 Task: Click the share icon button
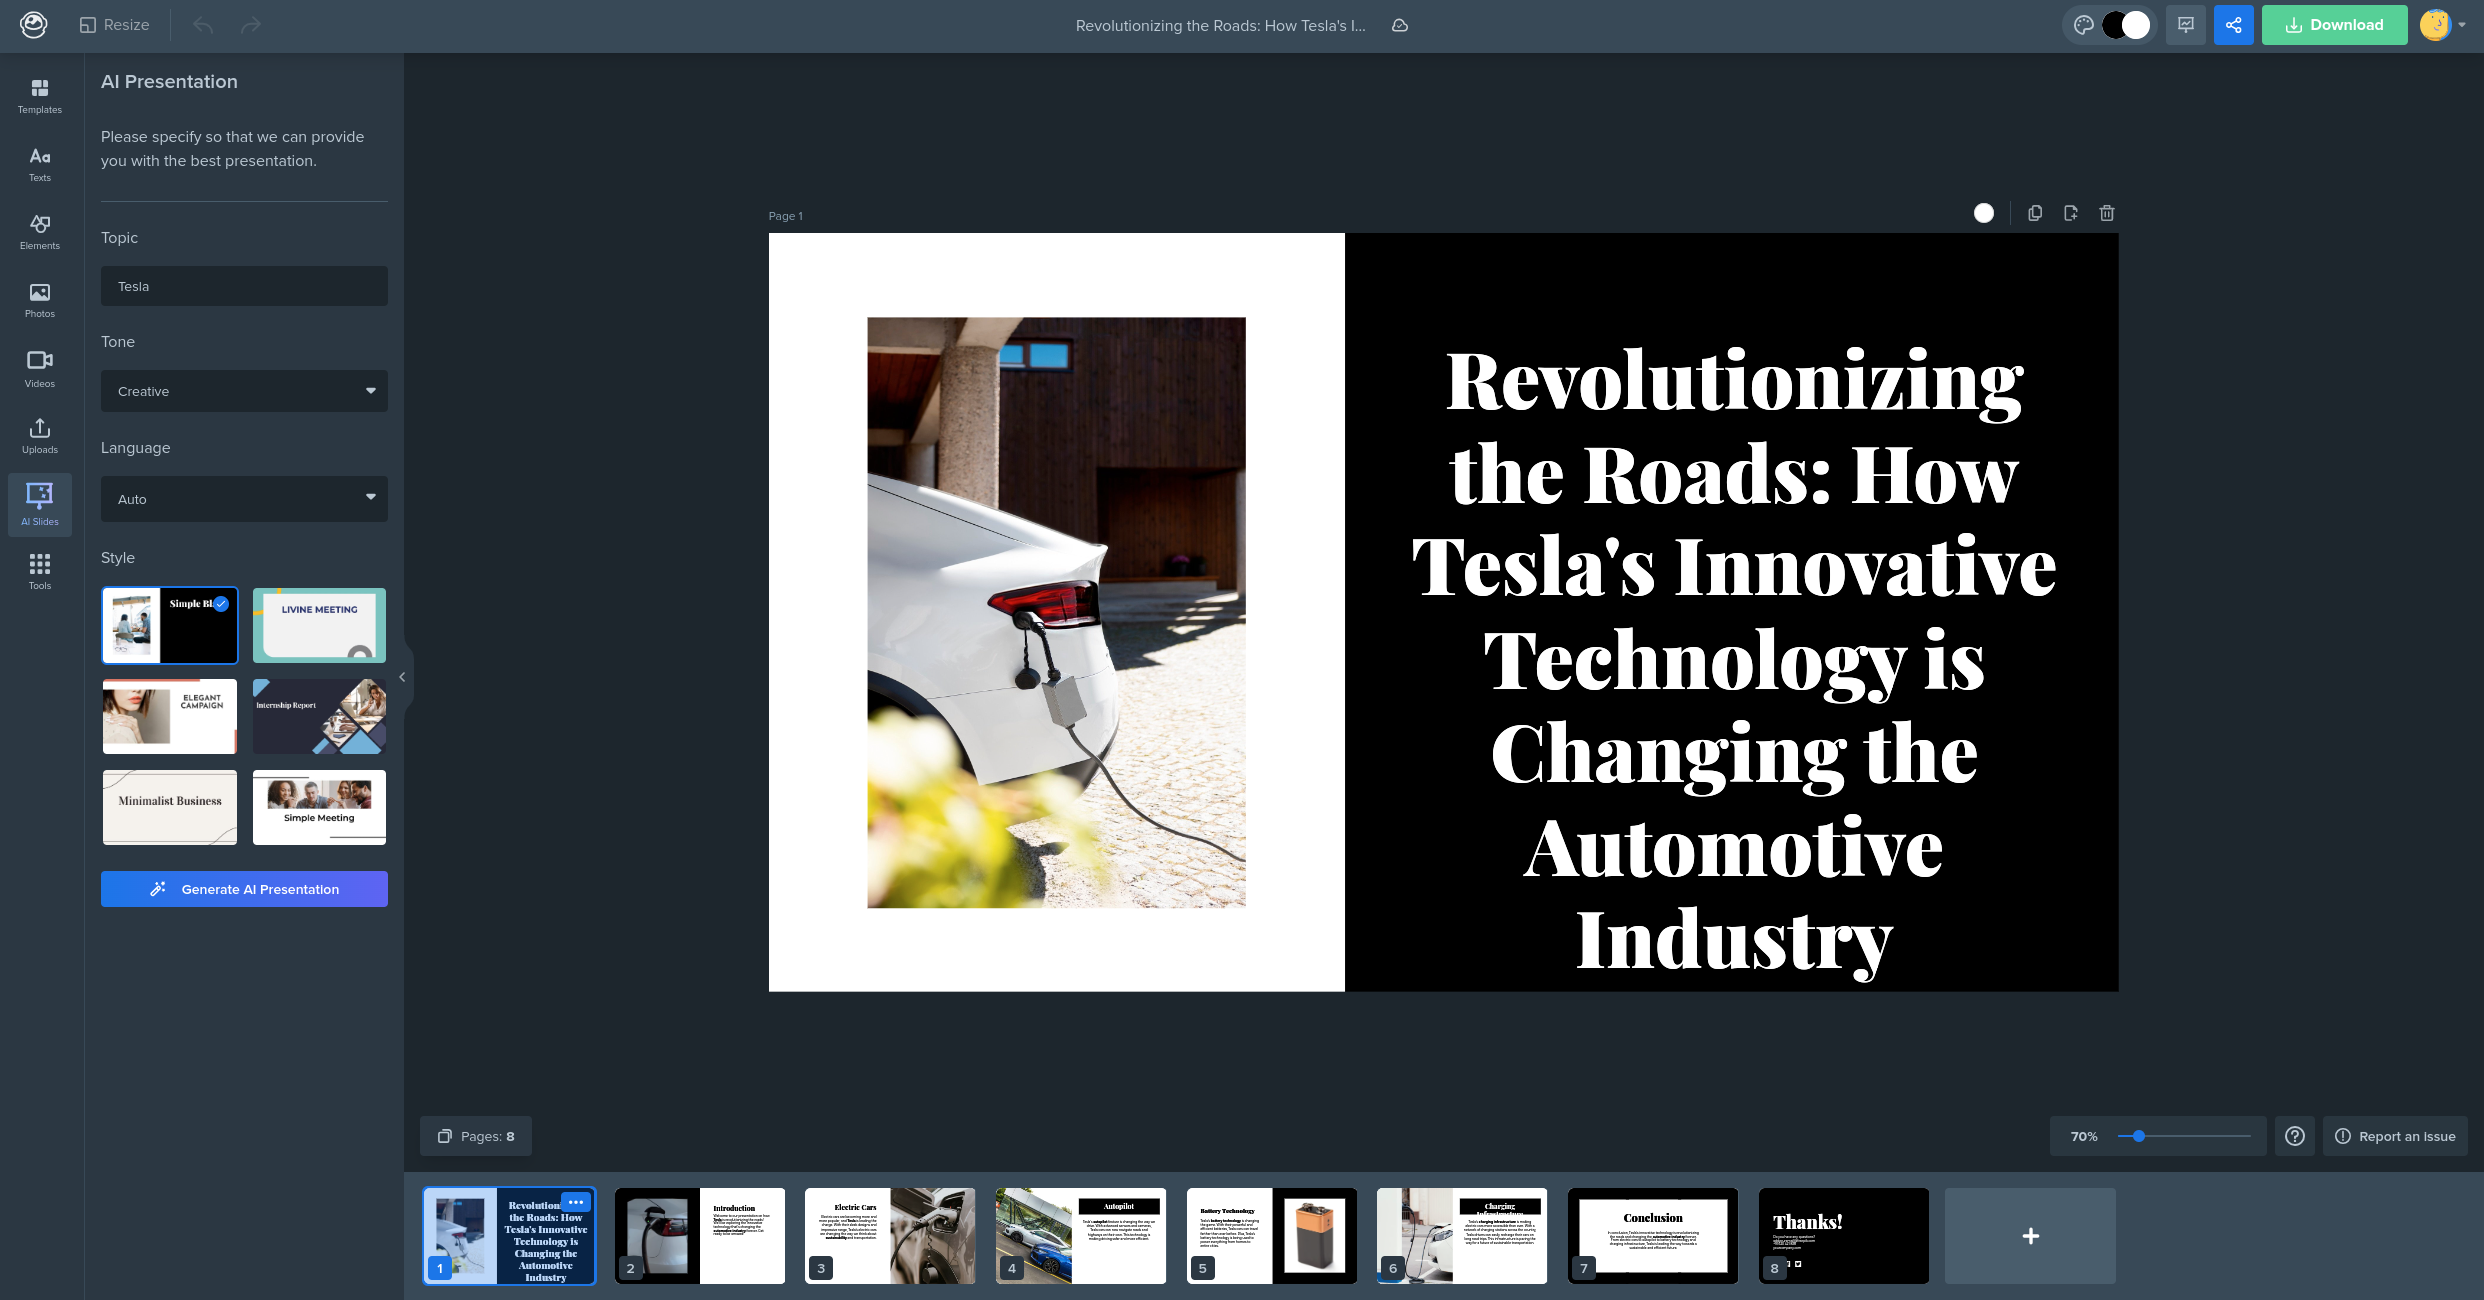(2233, 25)
